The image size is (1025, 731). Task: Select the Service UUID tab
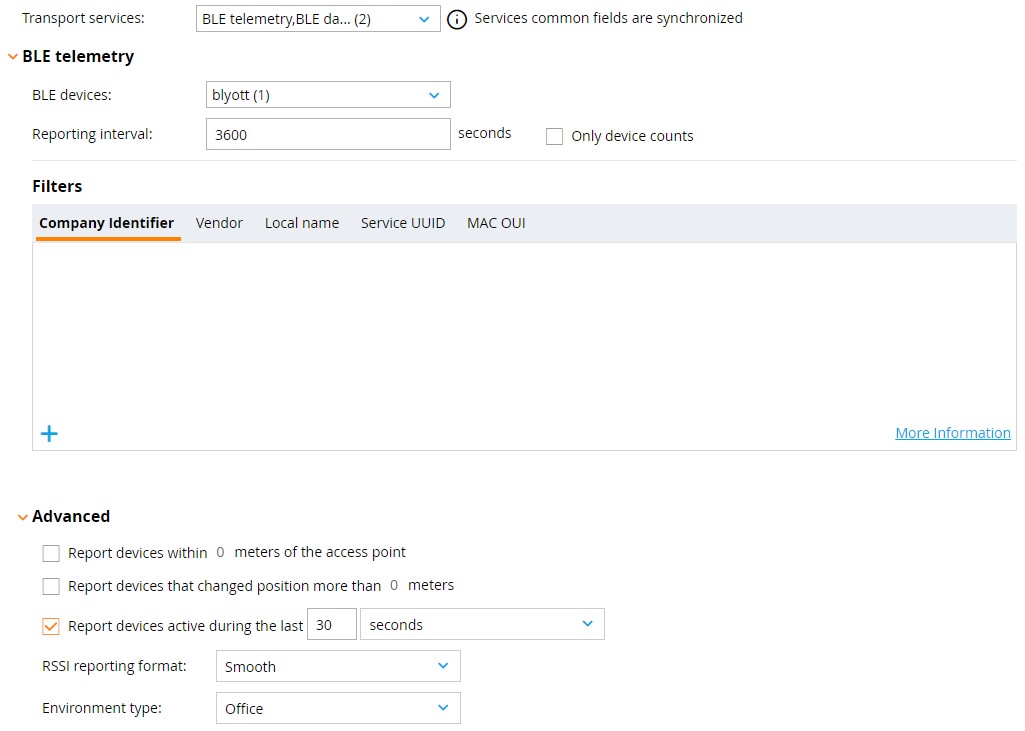click(402, 223)
